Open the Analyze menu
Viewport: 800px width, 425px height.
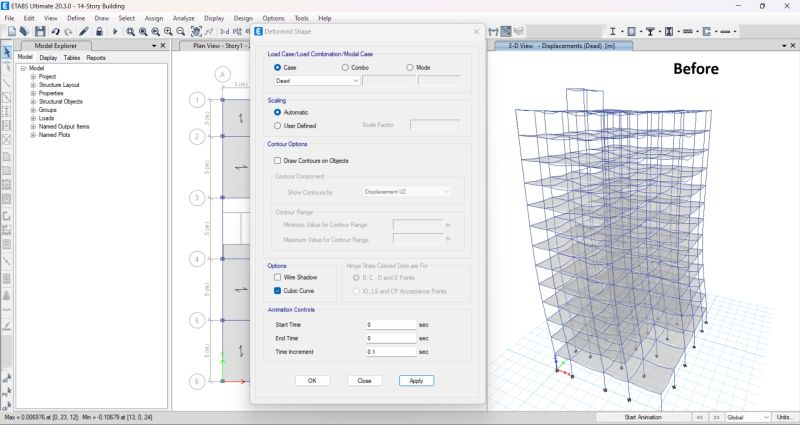pos(184,18)
